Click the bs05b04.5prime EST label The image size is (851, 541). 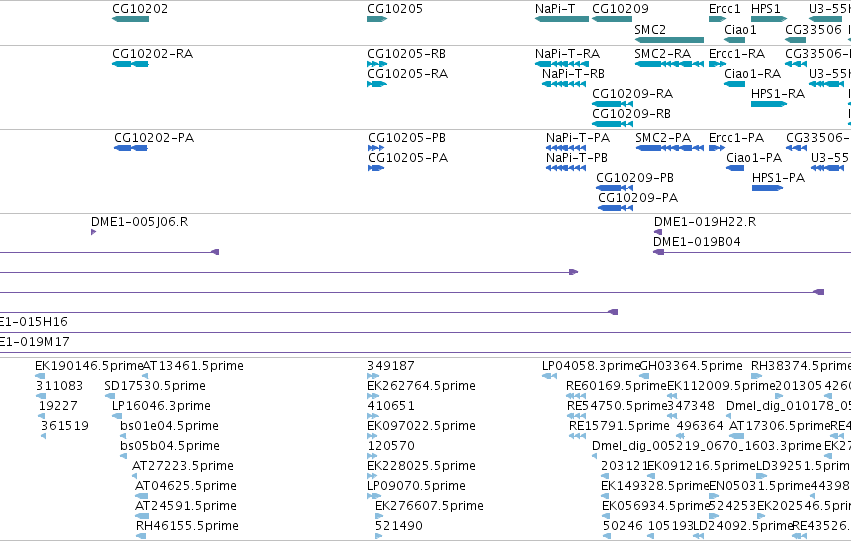170,446
